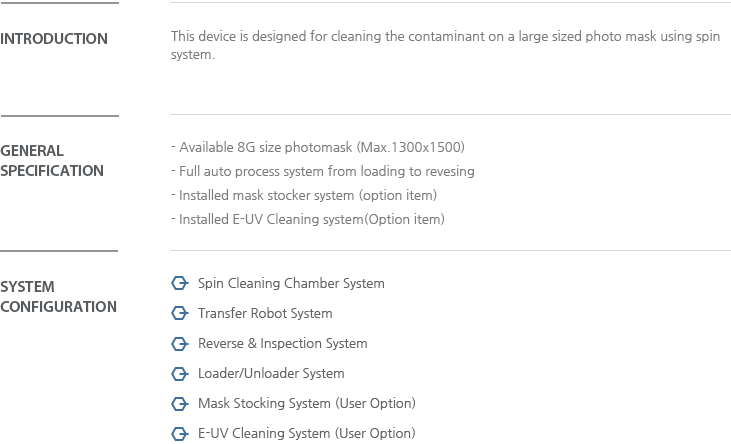731x444 pixels.
Task: Click Reverse & Inspection System item
Action: pyautogui.click(x=283, y=344)
